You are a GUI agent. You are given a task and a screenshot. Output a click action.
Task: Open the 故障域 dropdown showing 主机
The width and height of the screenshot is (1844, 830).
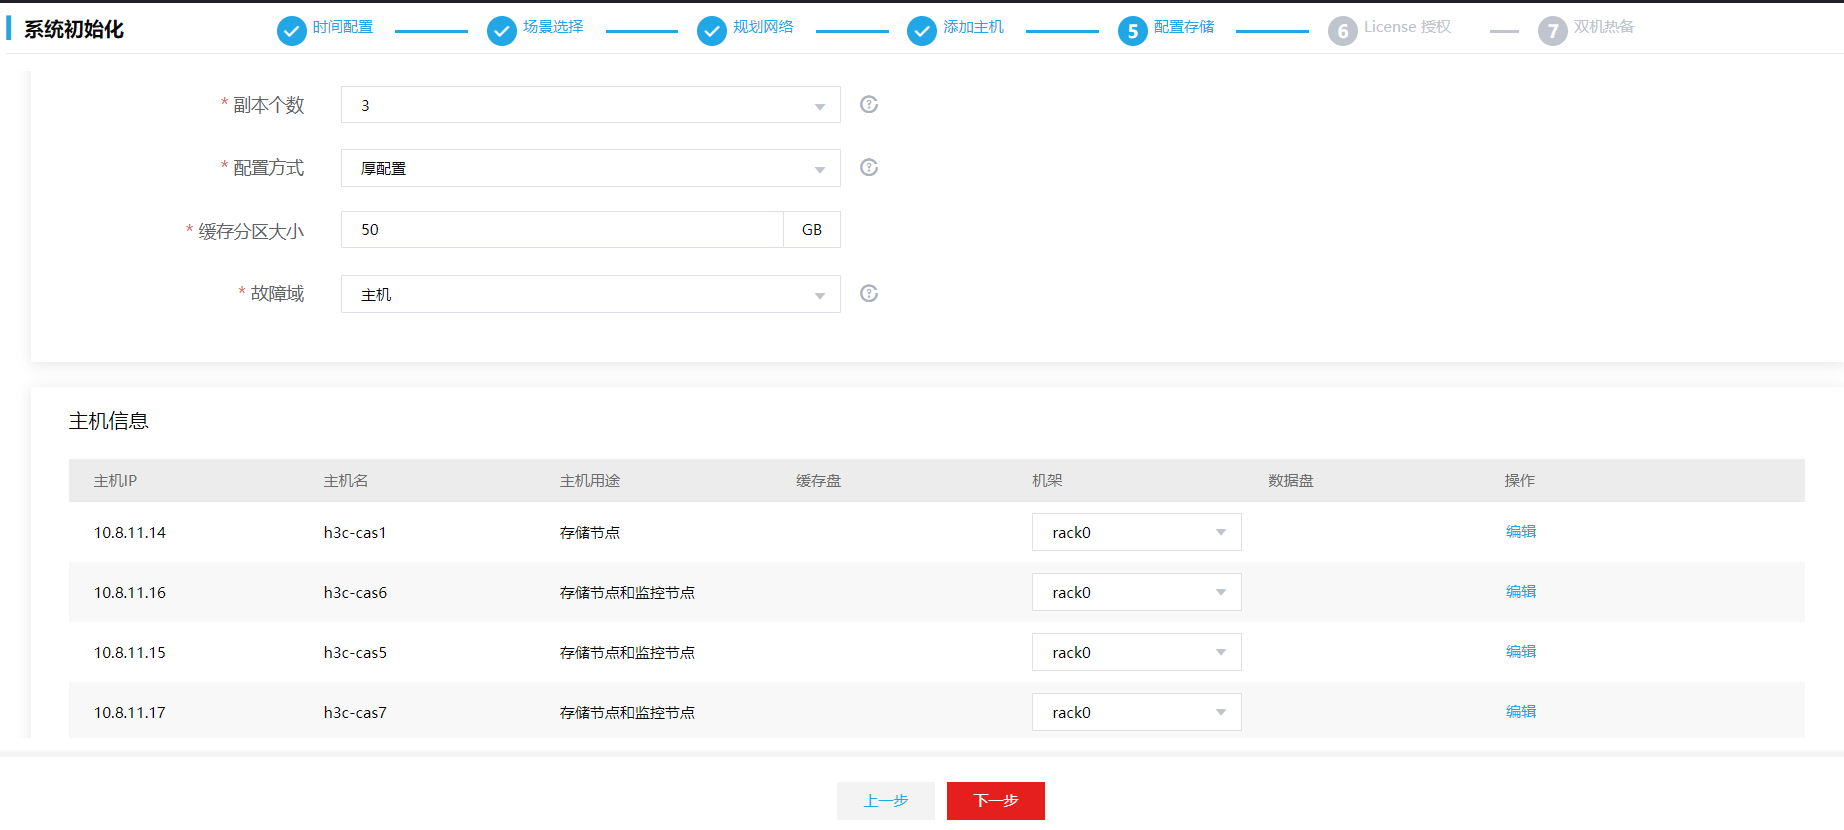(x=590, y=294)
